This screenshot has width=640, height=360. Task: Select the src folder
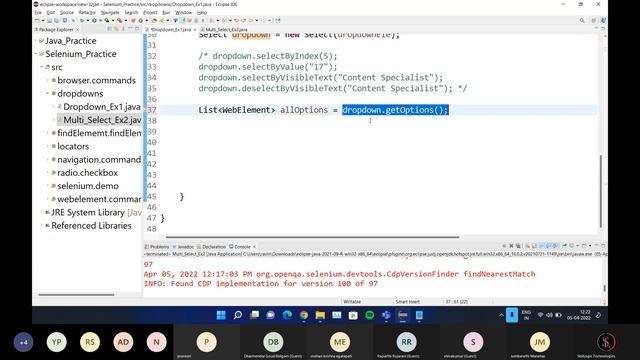coord(57,67)
